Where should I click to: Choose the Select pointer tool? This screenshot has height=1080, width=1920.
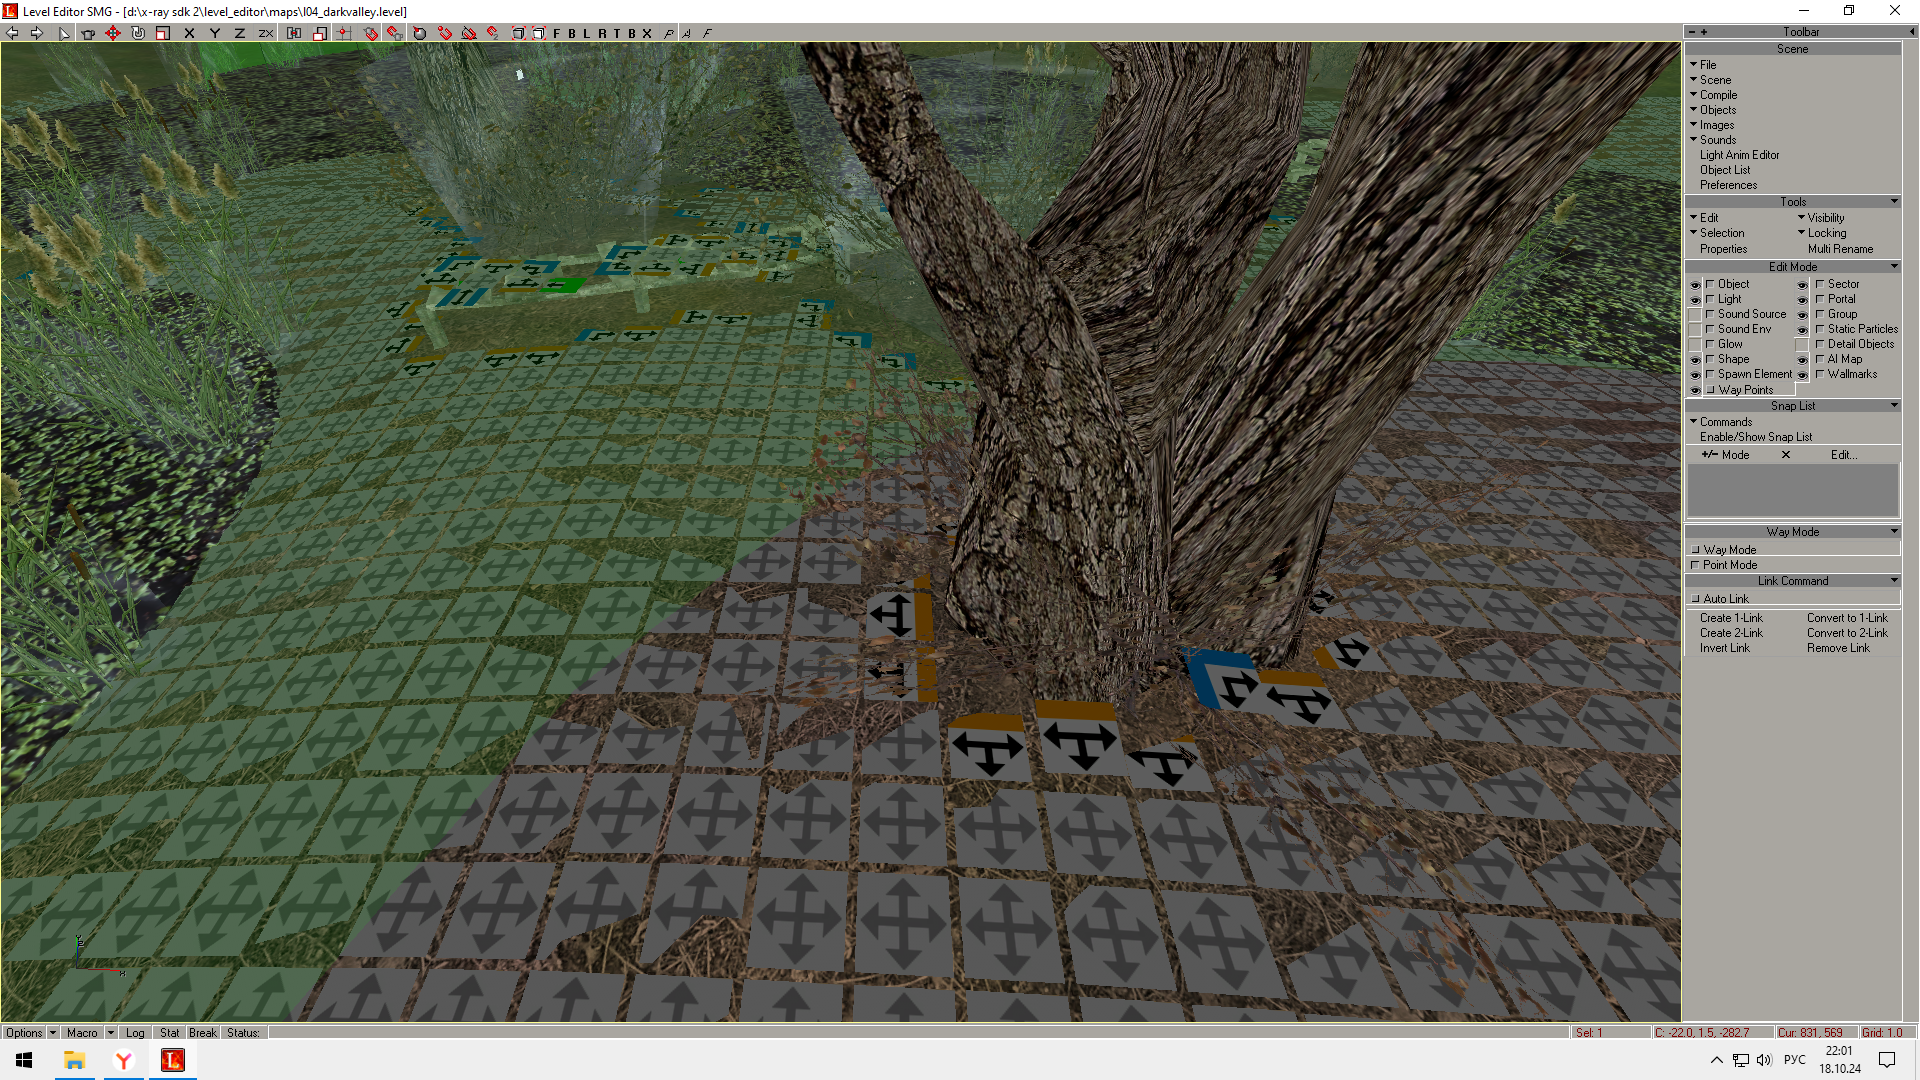coord(64,33)
